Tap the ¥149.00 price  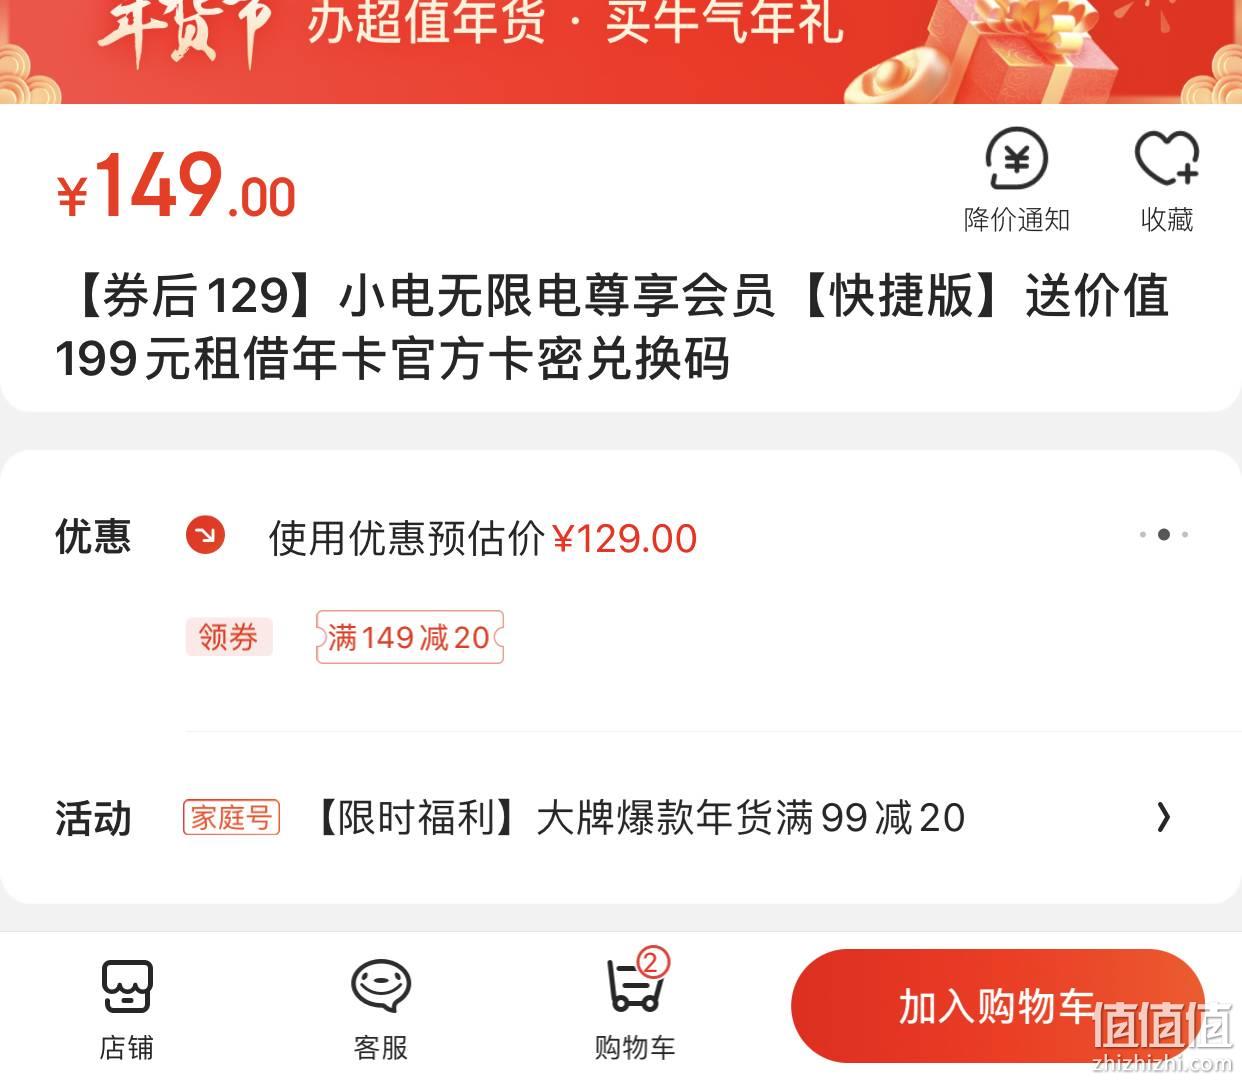click(x=176, y=186)
